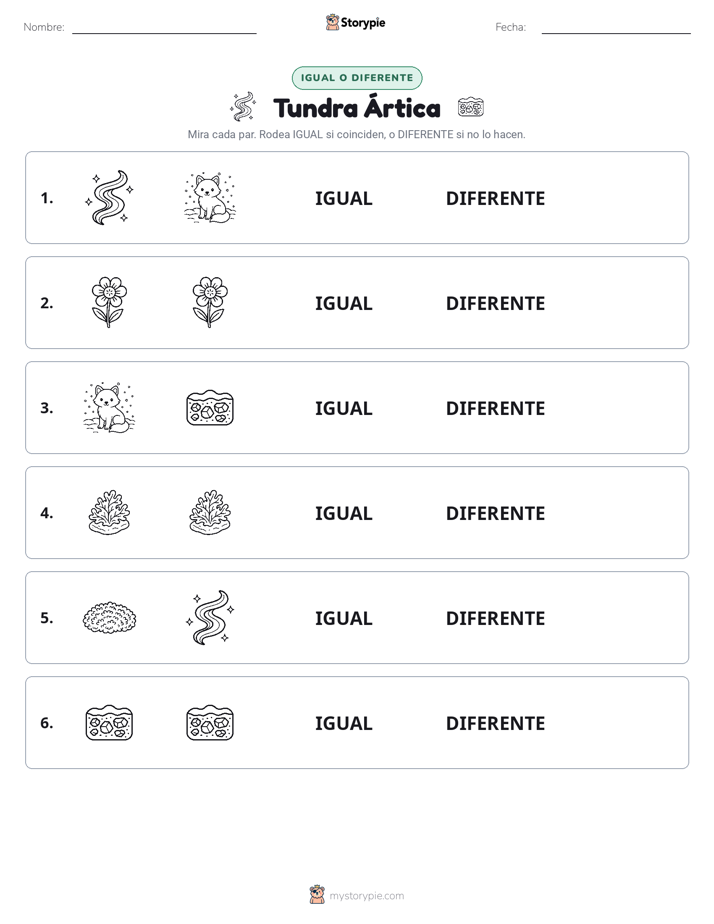Image resolution: width=714 pixels, height=924 pixels.
Task: Select the left flower in row 2
Action: tap(109, 302)
